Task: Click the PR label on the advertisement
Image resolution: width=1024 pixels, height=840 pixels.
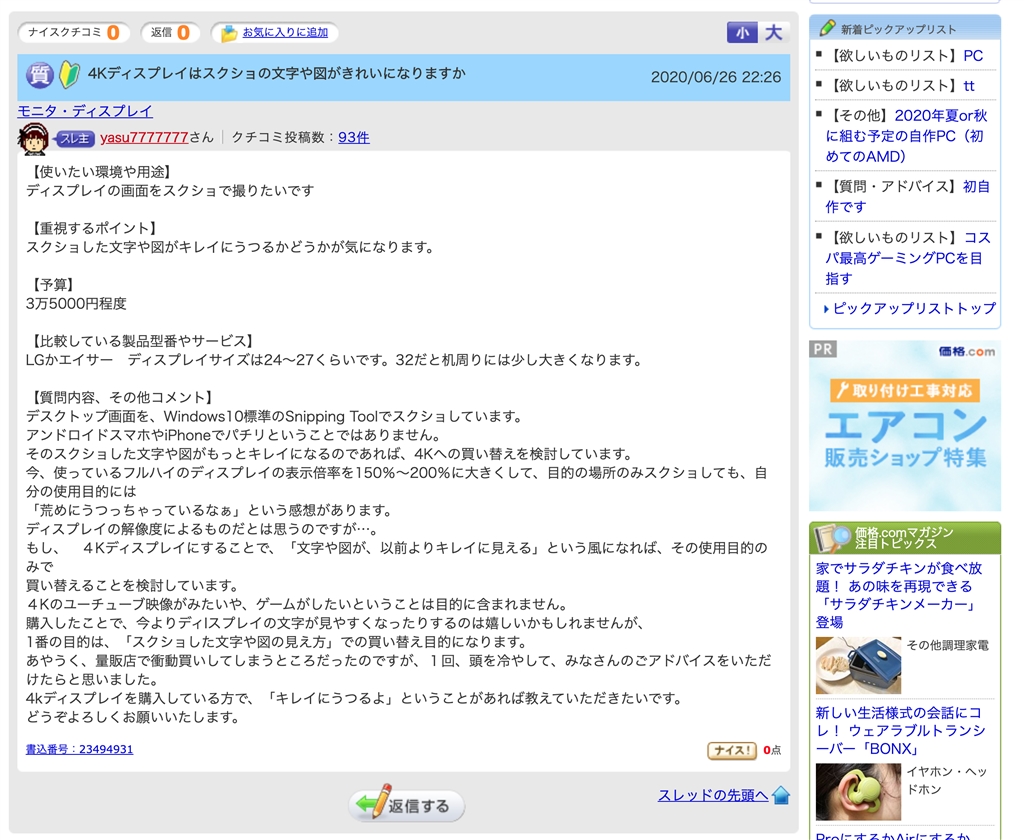Action: [823, 349]
